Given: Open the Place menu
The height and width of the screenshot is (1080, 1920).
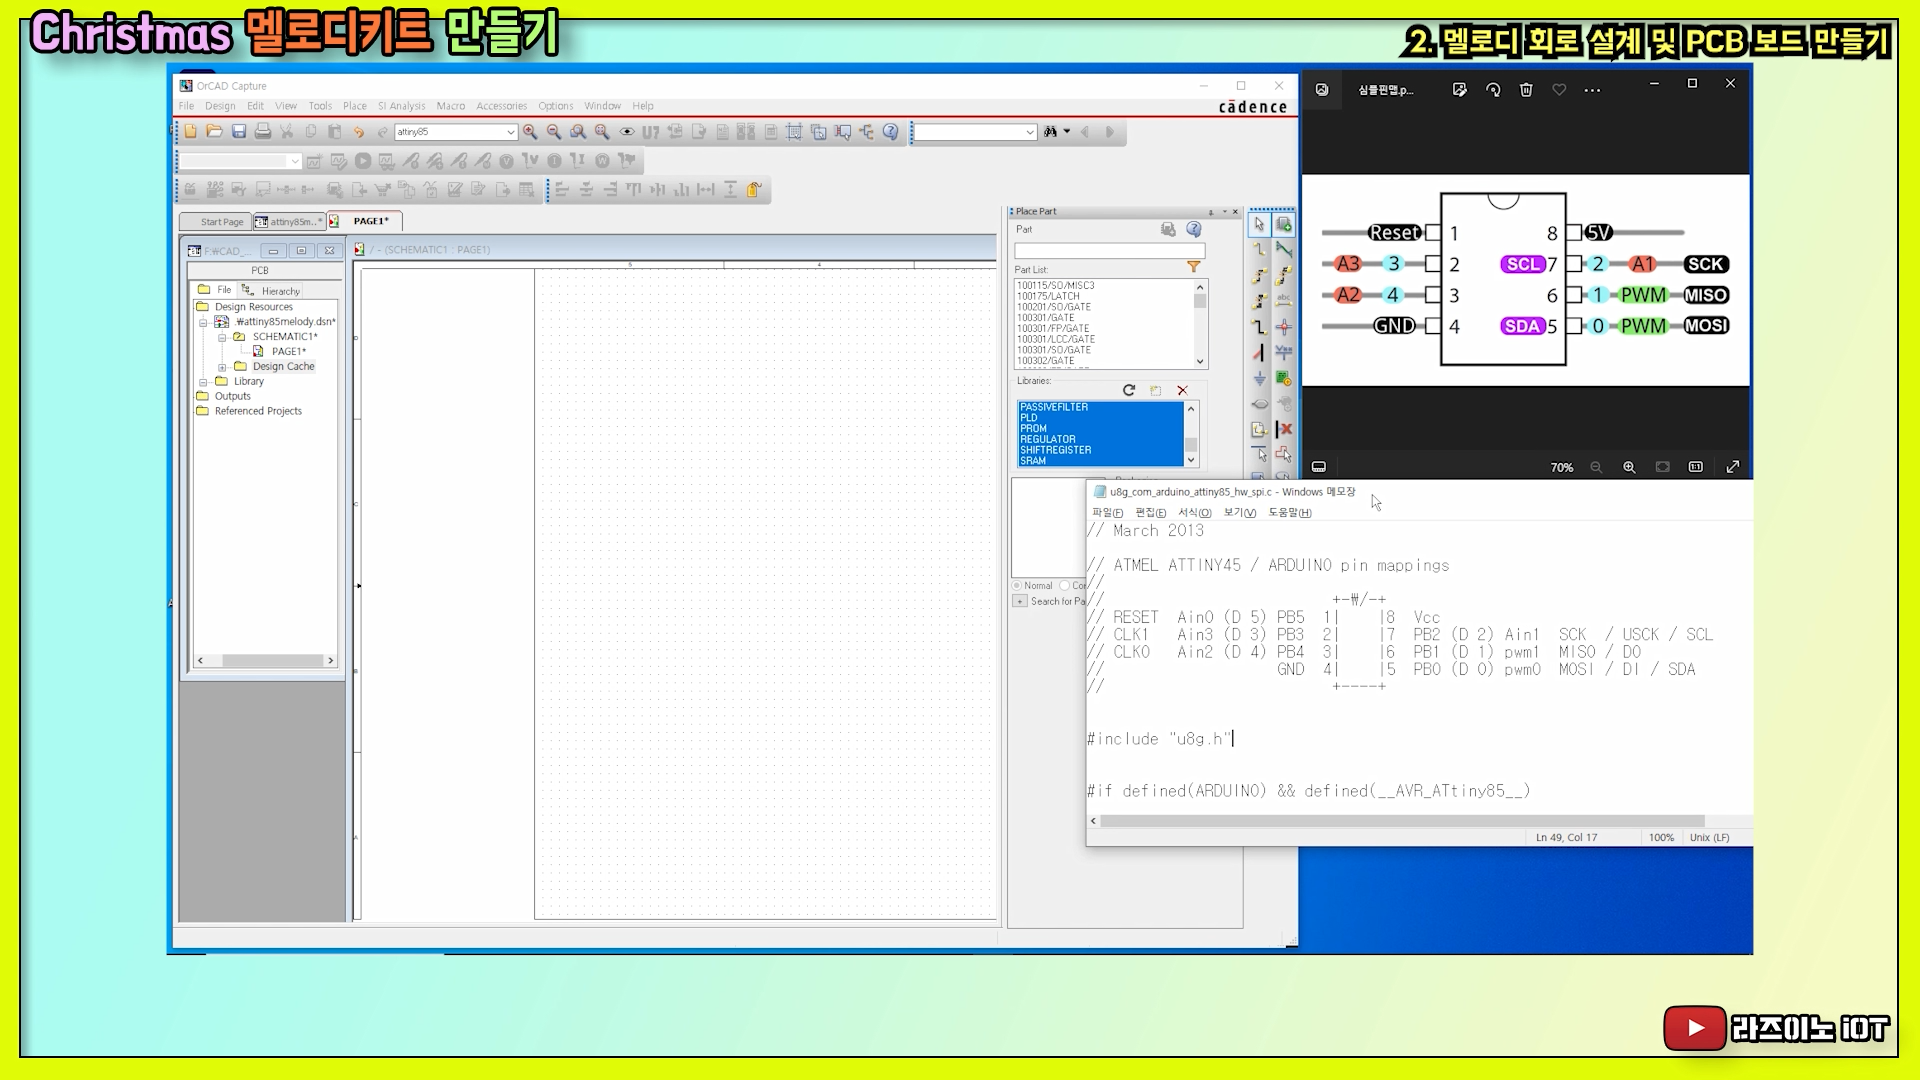Looking at the screenshot, I should pyautogui.click(x=354, y=106).
